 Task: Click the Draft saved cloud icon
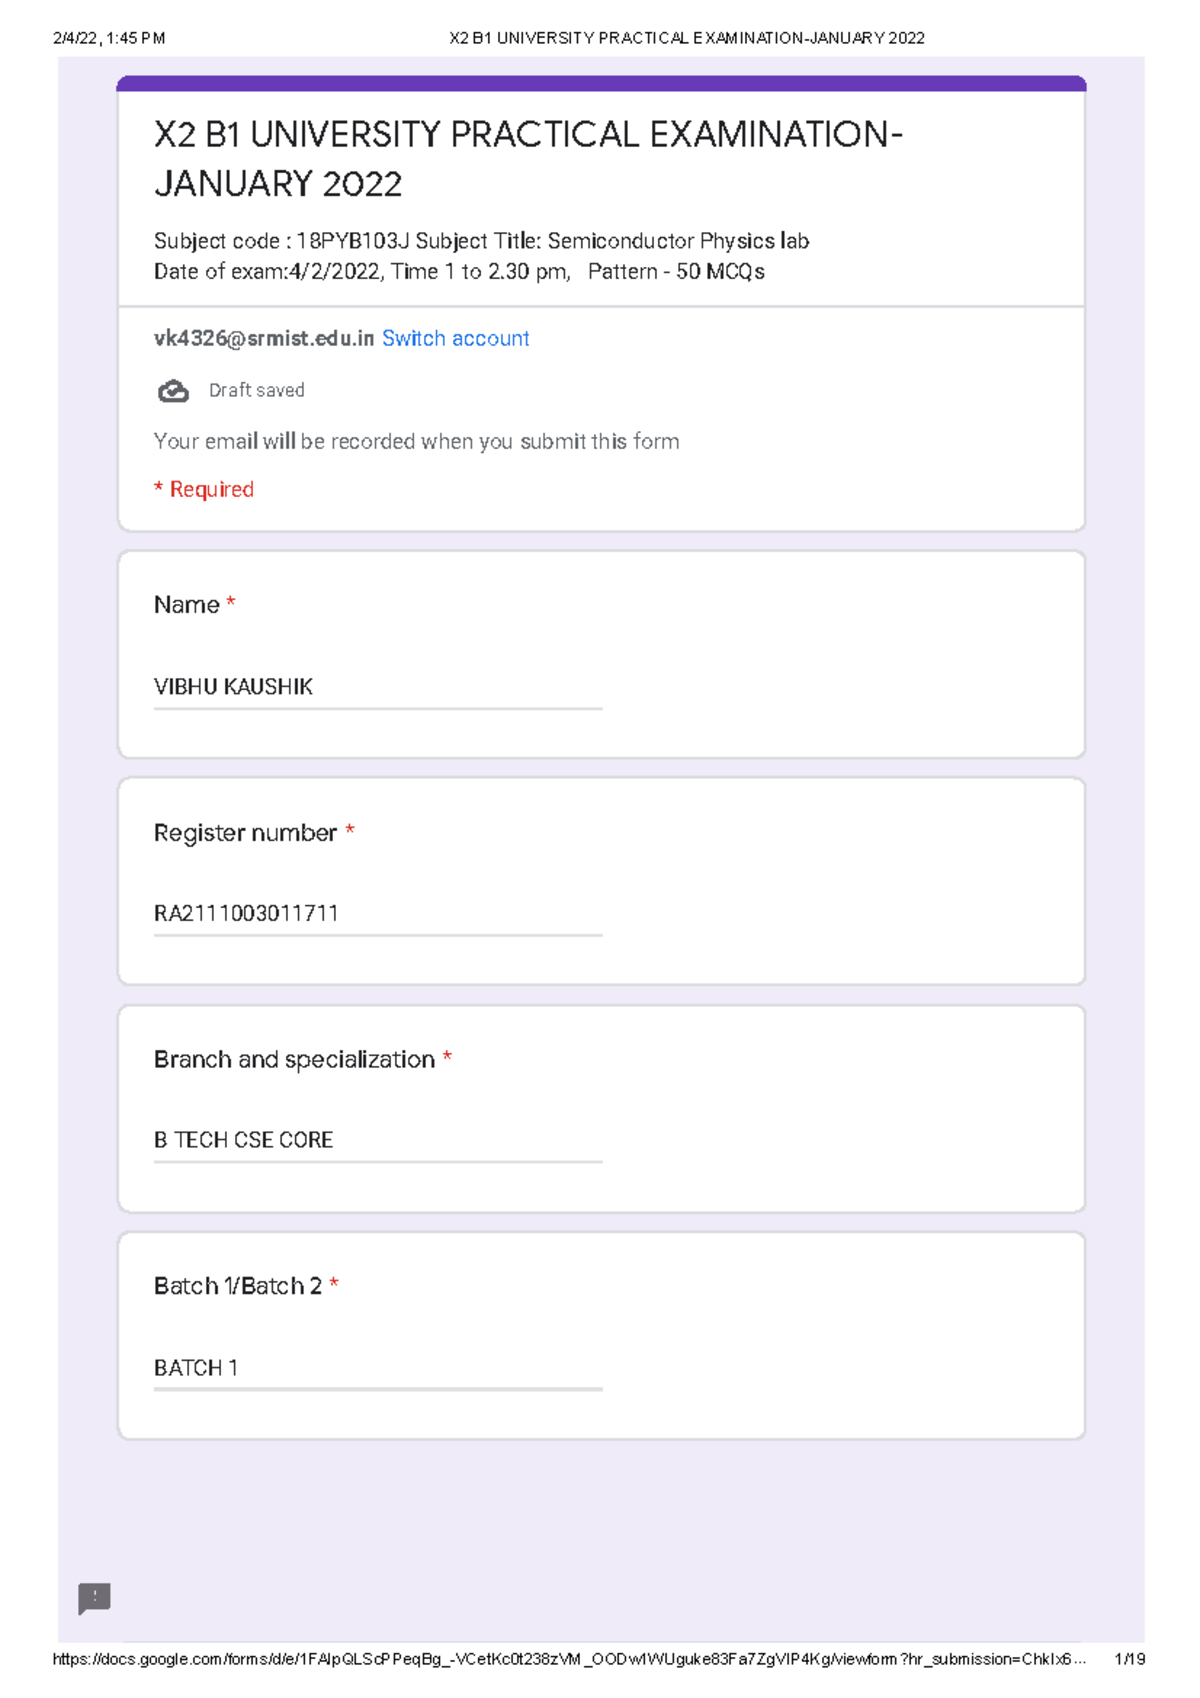173,391
